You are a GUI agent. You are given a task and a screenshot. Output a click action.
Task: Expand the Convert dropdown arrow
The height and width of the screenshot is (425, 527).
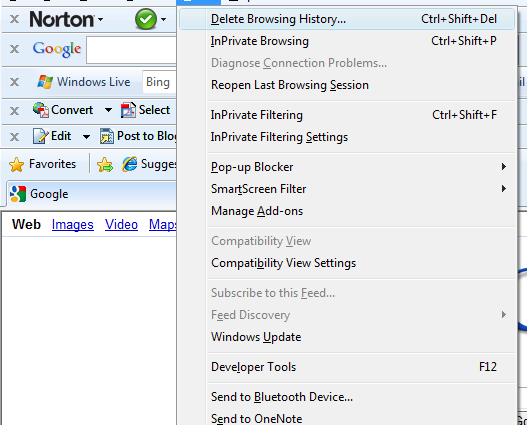coord(108,110)
